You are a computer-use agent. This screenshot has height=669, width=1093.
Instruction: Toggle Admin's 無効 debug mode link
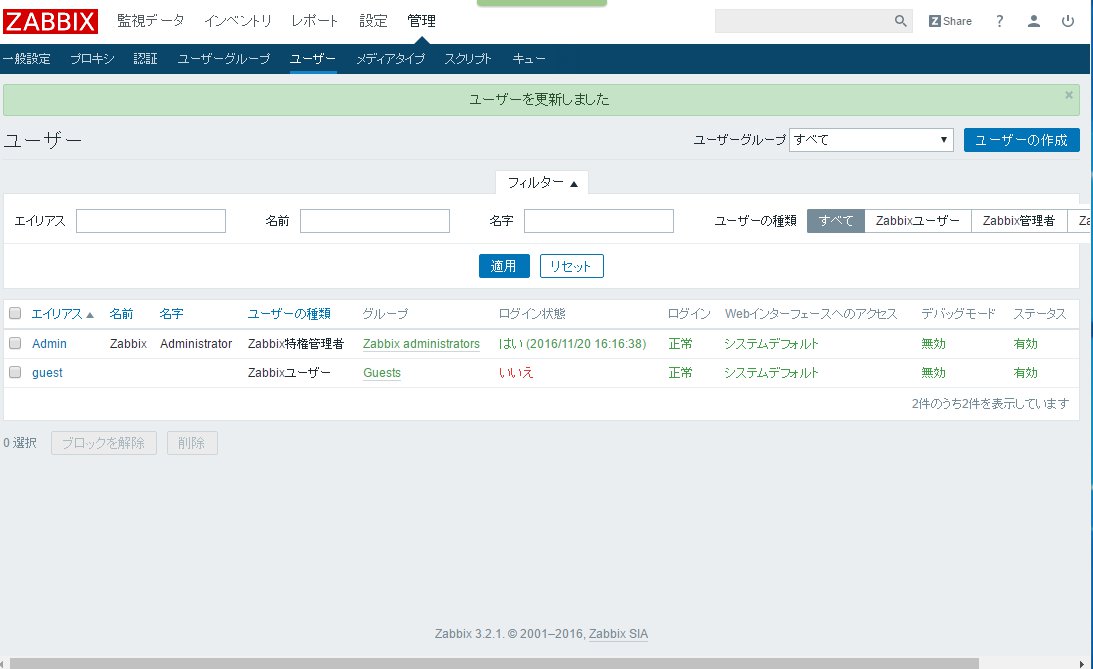click(x=933, y=344)
